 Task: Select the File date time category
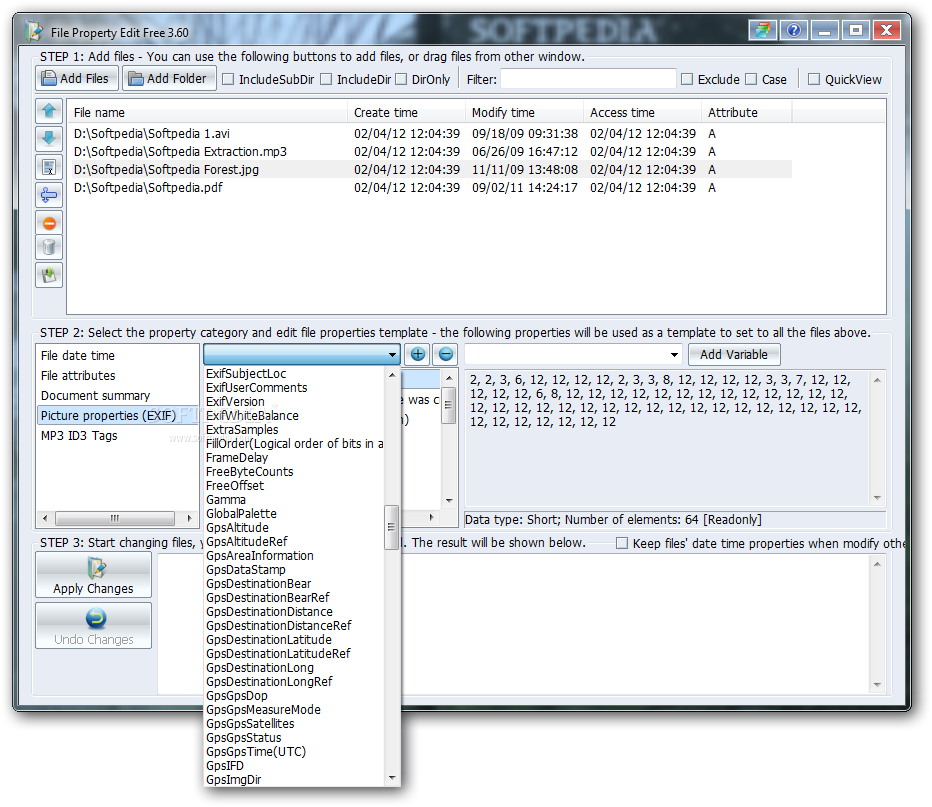(78, 355)
